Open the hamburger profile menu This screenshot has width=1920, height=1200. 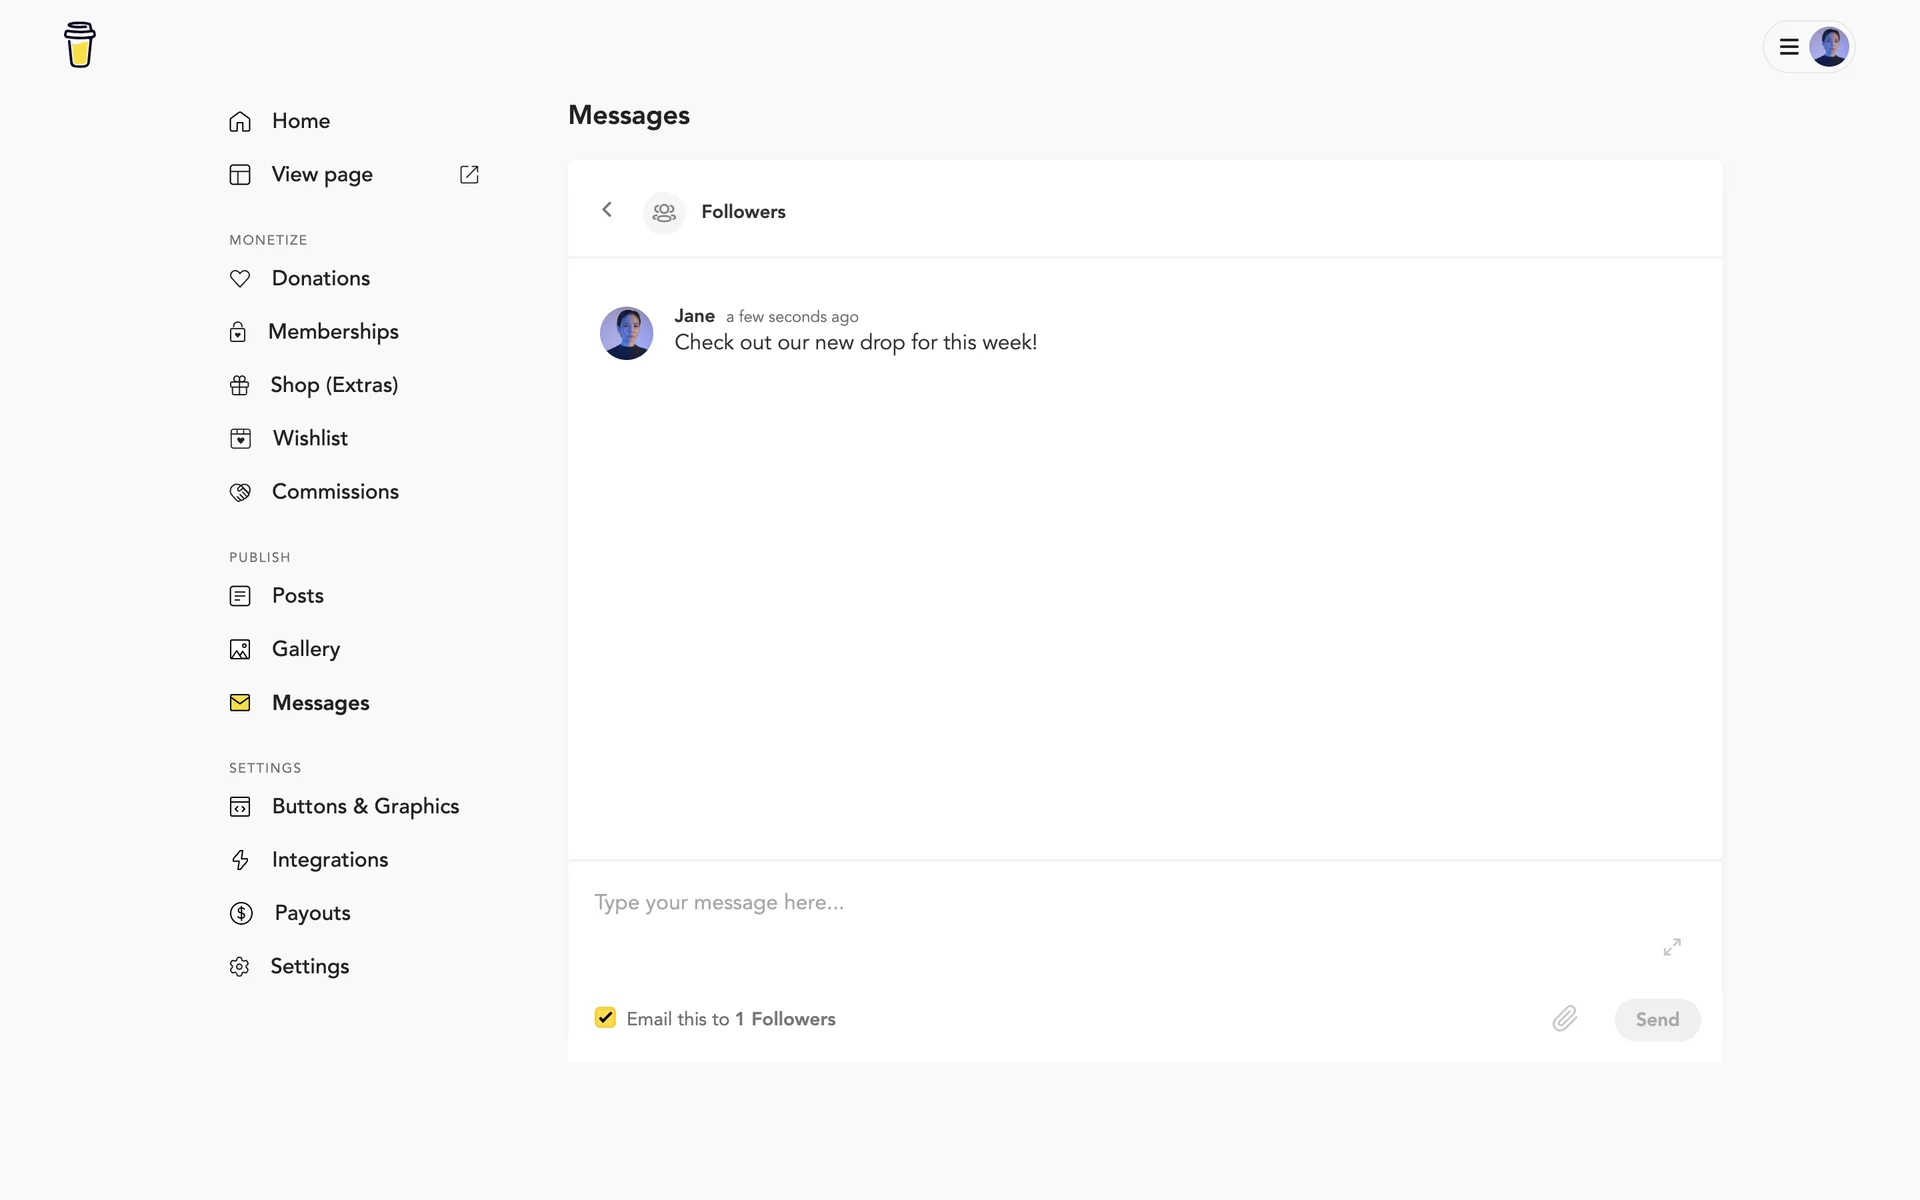coord(1789,46)
